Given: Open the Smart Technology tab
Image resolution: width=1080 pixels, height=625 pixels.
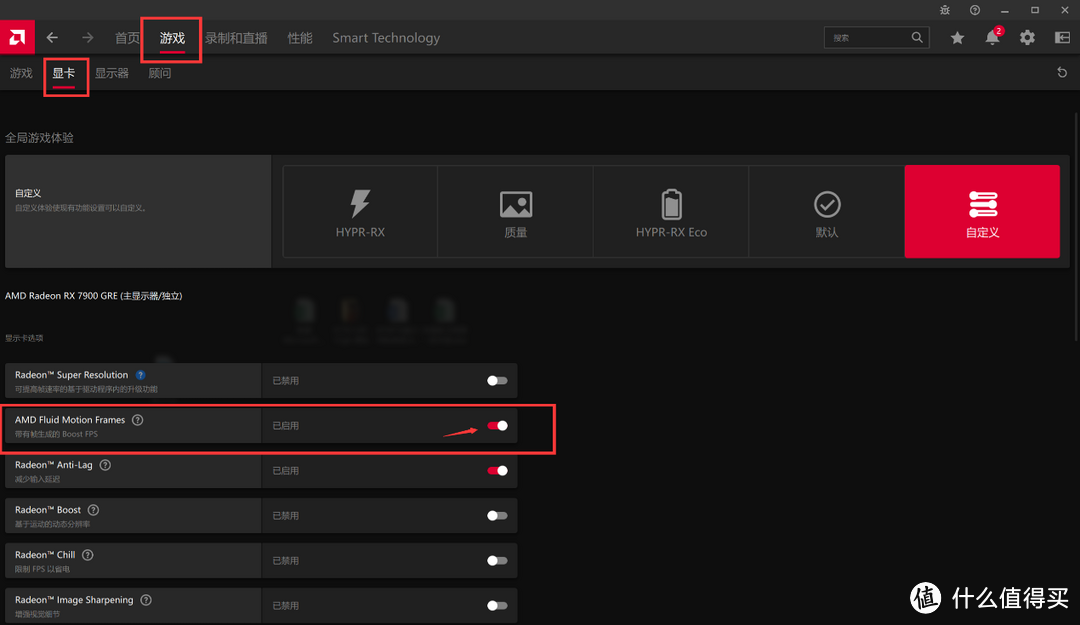Looking at the screenshot, I should [386, 38].
